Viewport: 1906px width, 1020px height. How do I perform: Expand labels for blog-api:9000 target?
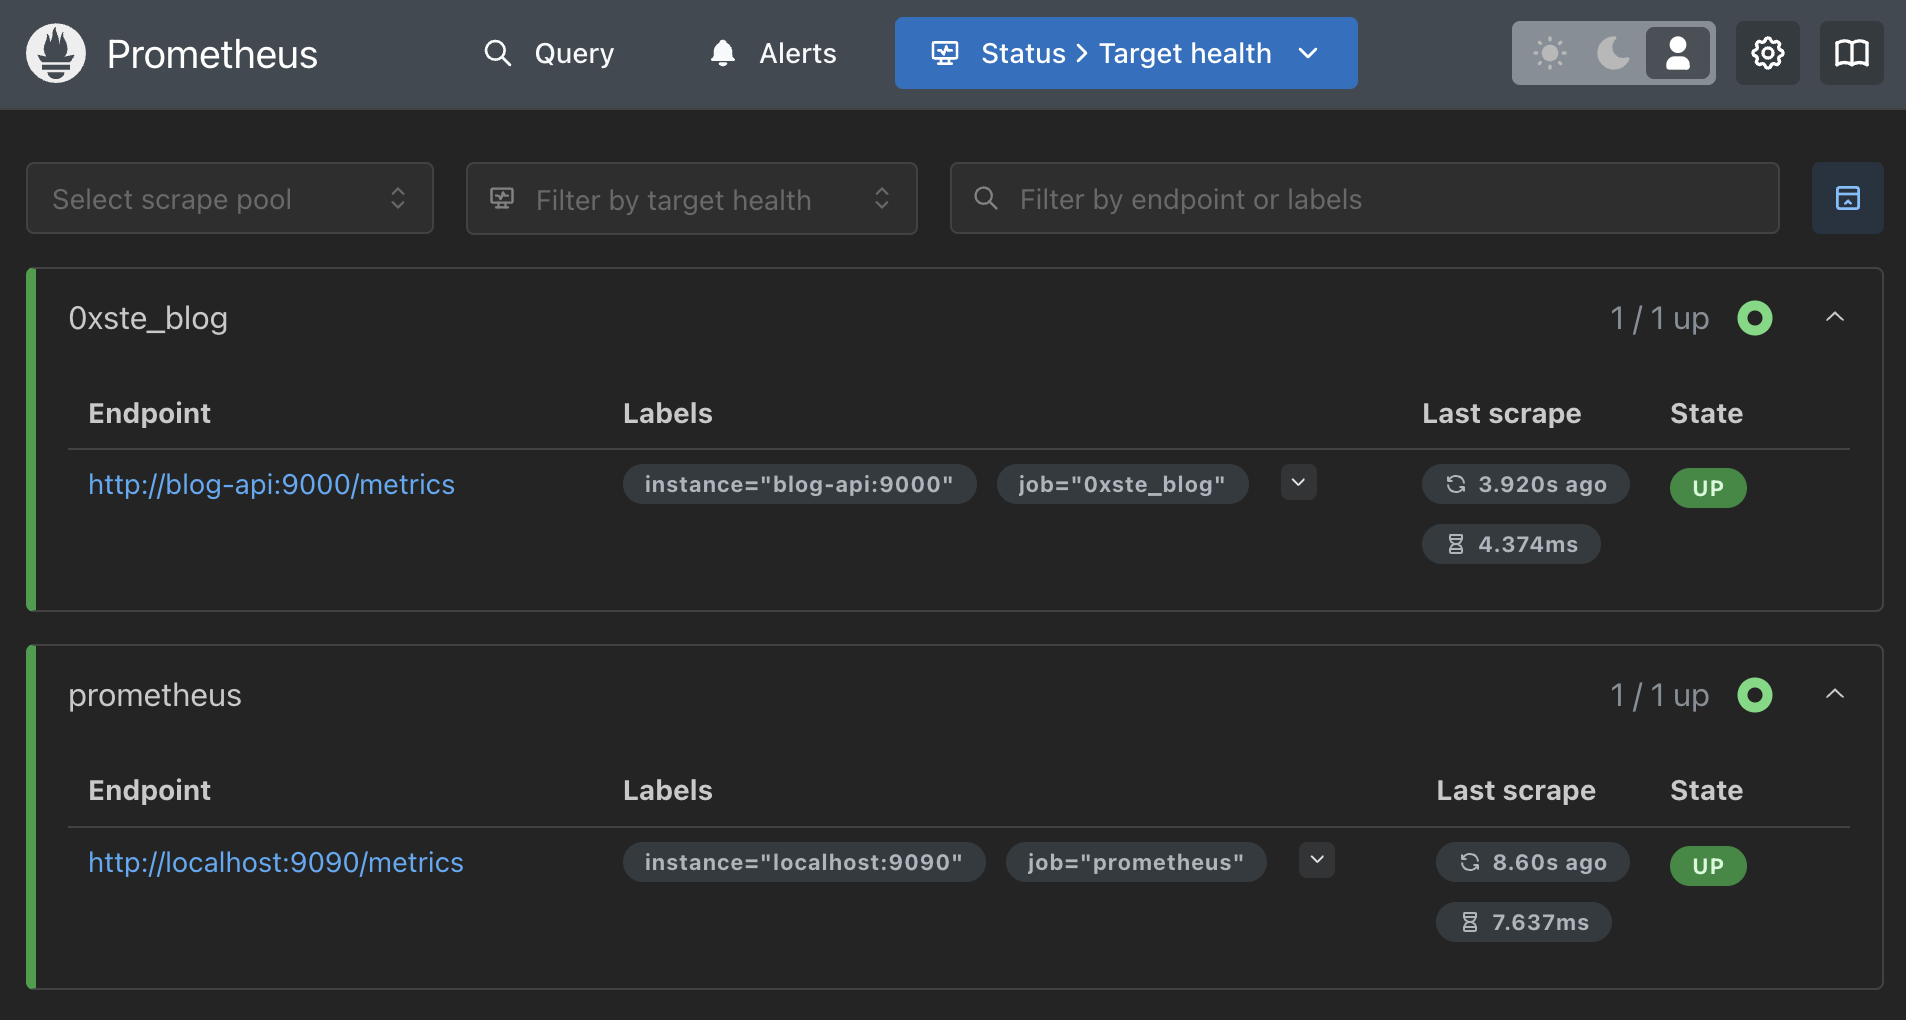coord(1298,483)
